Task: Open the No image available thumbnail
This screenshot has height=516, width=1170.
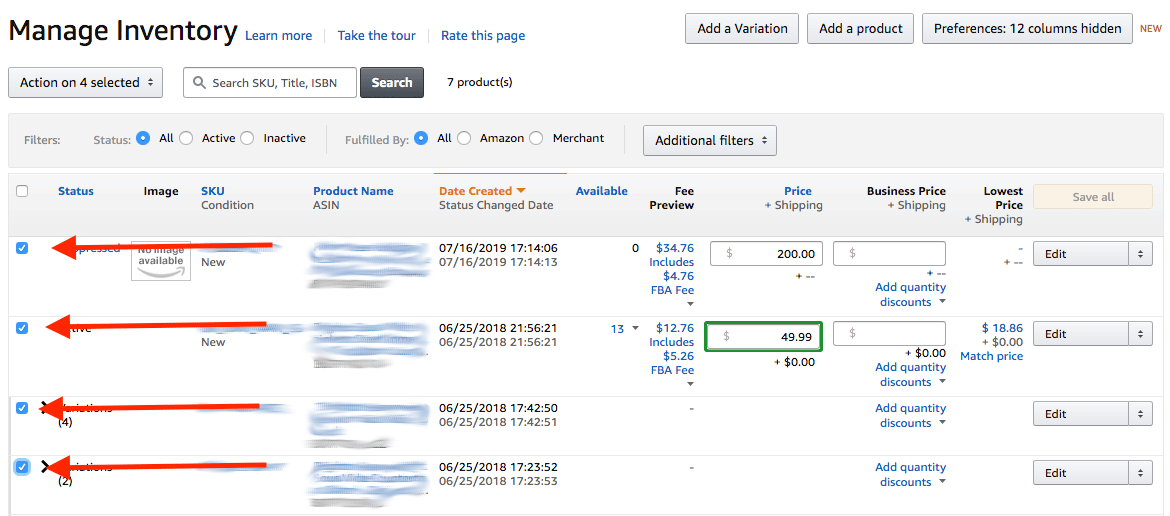Action: coord(161,260)
